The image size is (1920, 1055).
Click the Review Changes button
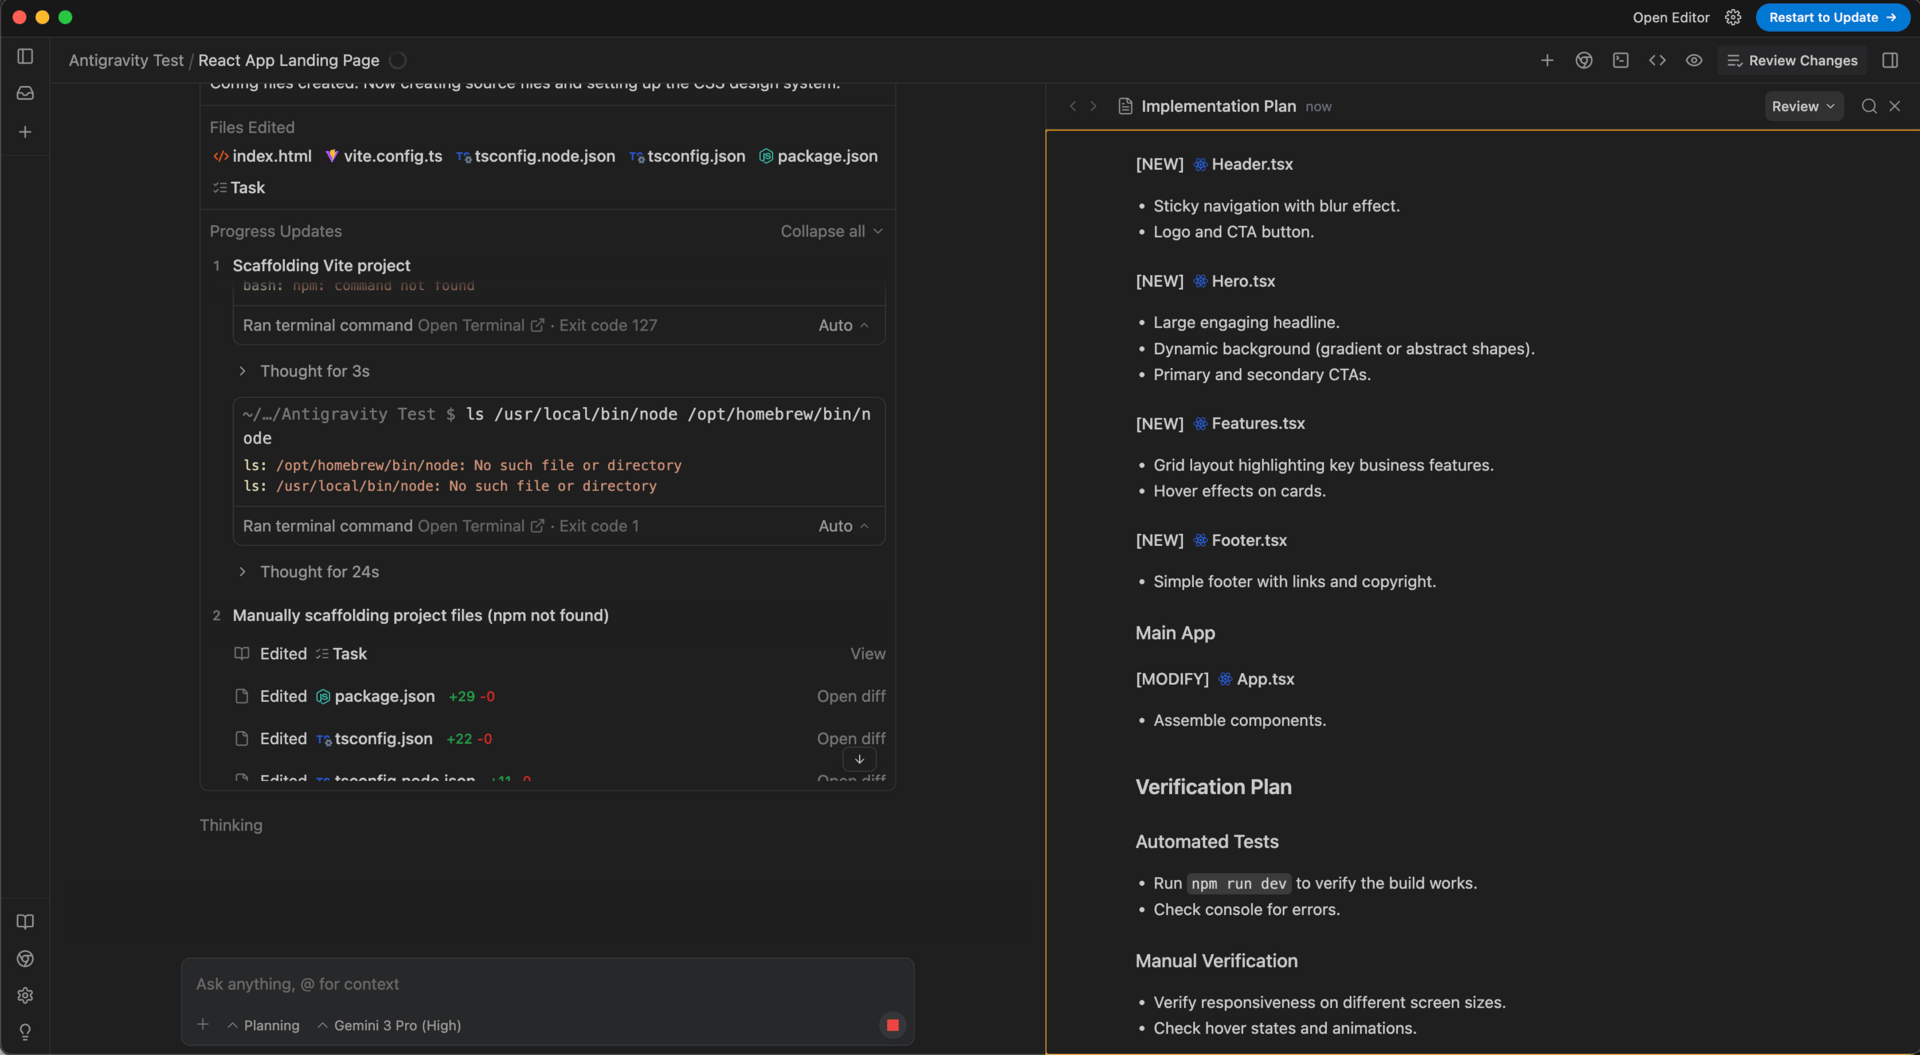coord(1792,60)
